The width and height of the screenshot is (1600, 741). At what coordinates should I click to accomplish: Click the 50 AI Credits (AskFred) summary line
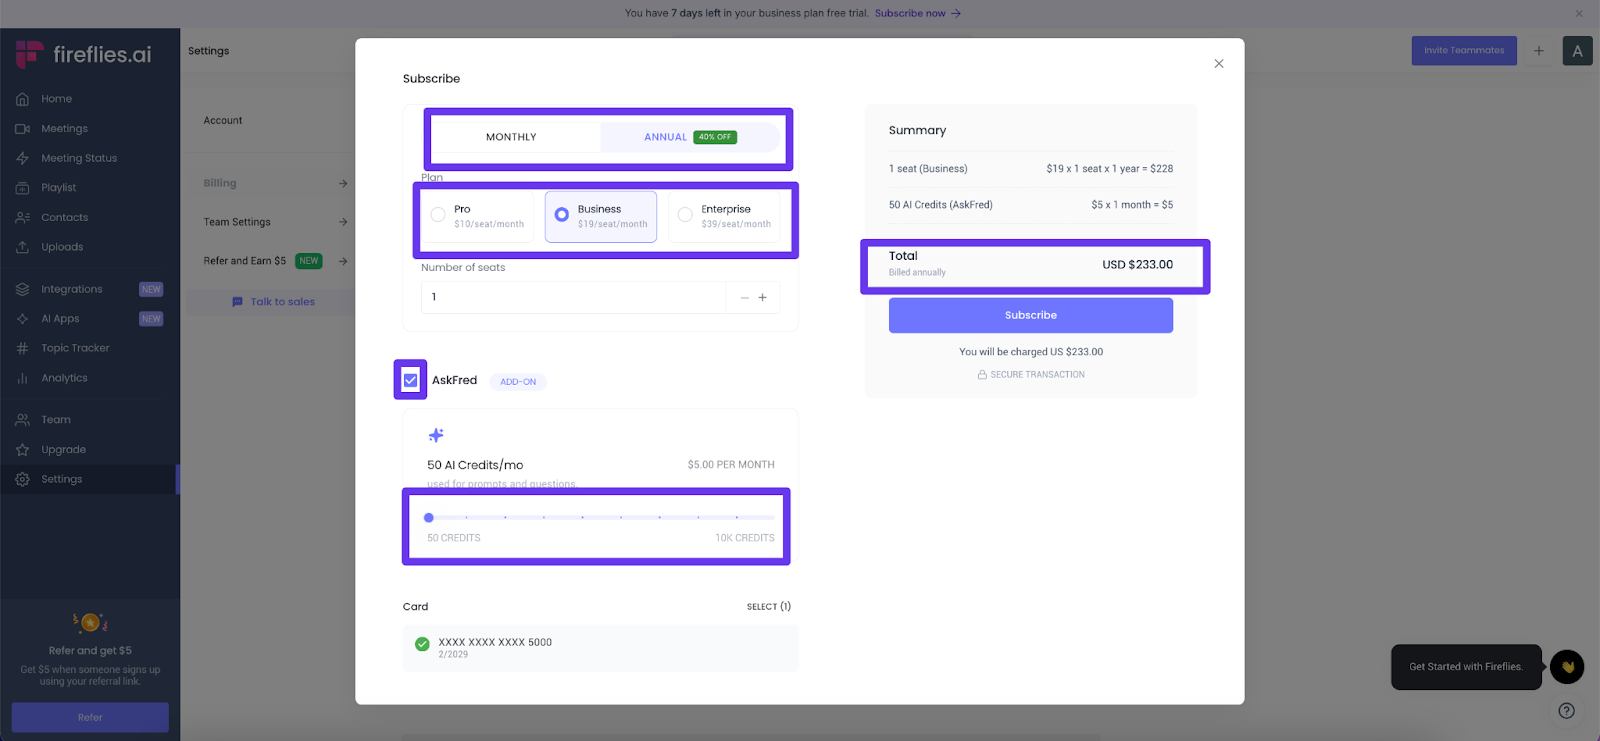click(x=1031, y=205)
